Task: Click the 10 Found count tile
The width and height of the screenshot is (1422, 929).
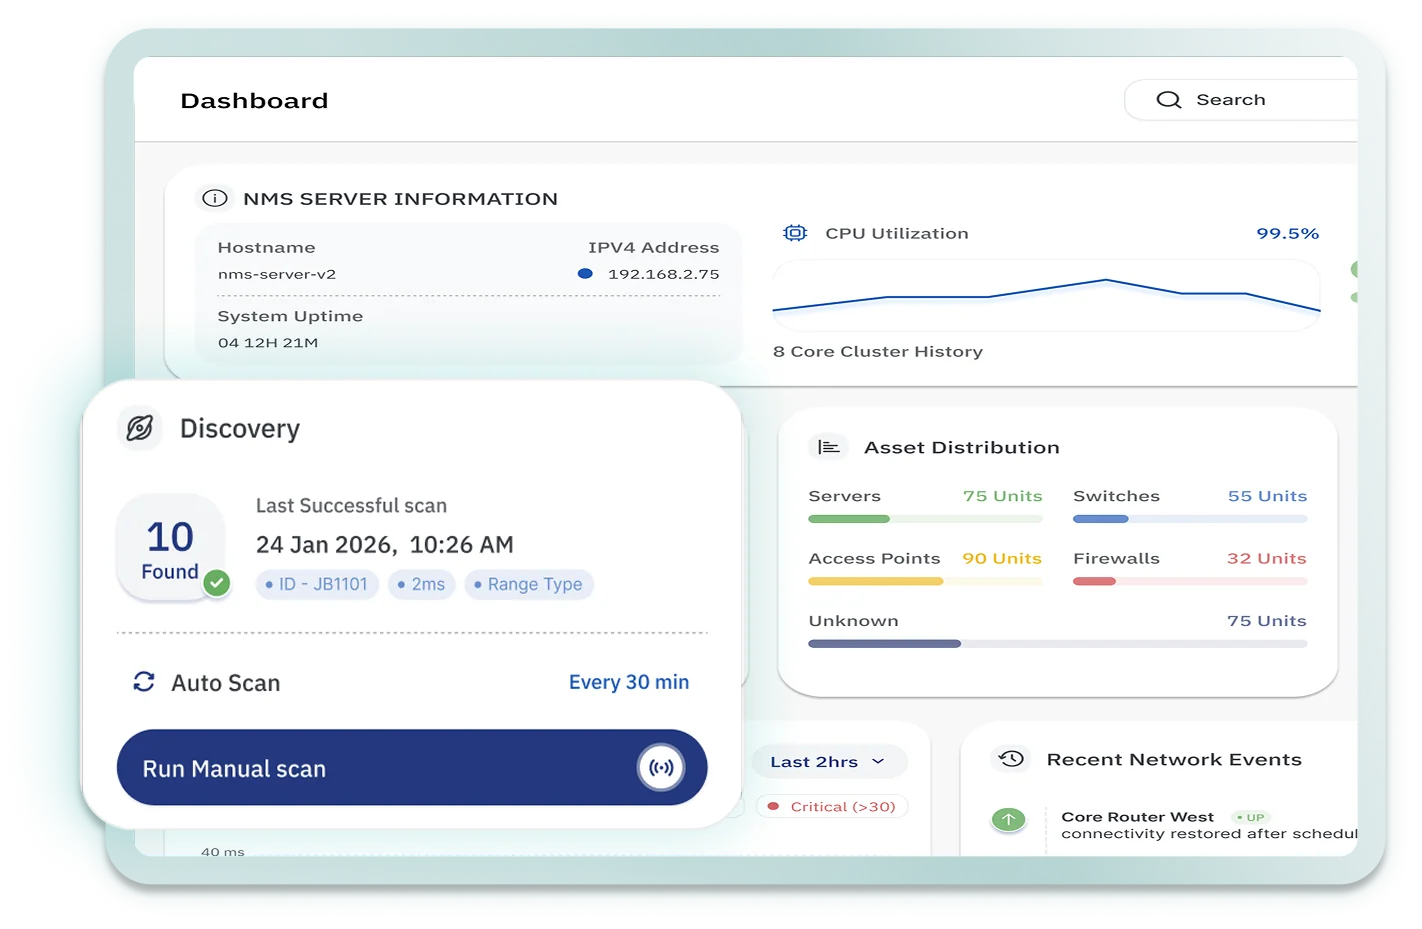Action: point(171,548)
